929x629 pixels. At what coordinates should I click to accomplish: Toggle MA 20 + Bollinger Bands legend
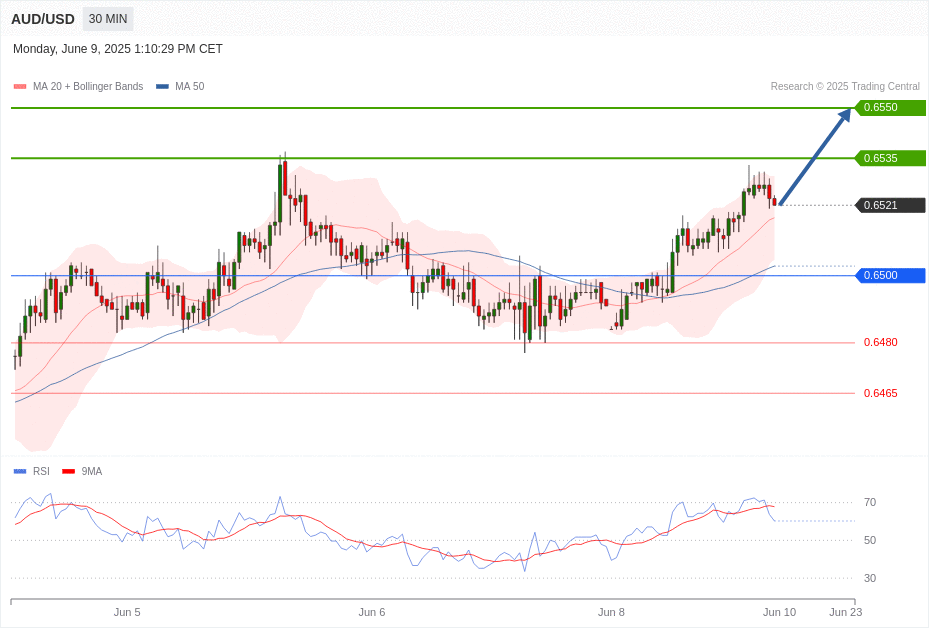pyautogui.click(x=78, y=86)
